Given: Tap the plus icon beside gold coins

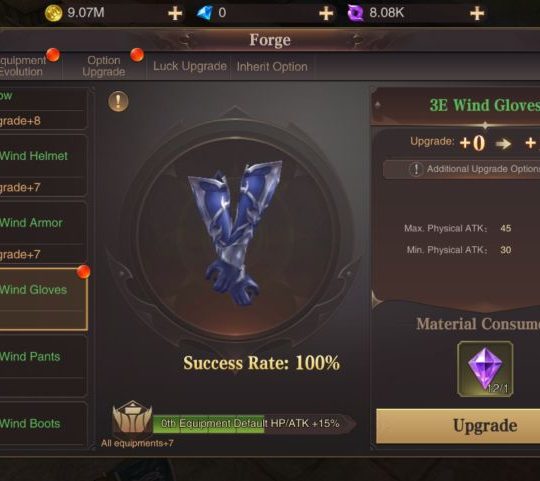Looking at the screenshot, I should coord(175,13).
